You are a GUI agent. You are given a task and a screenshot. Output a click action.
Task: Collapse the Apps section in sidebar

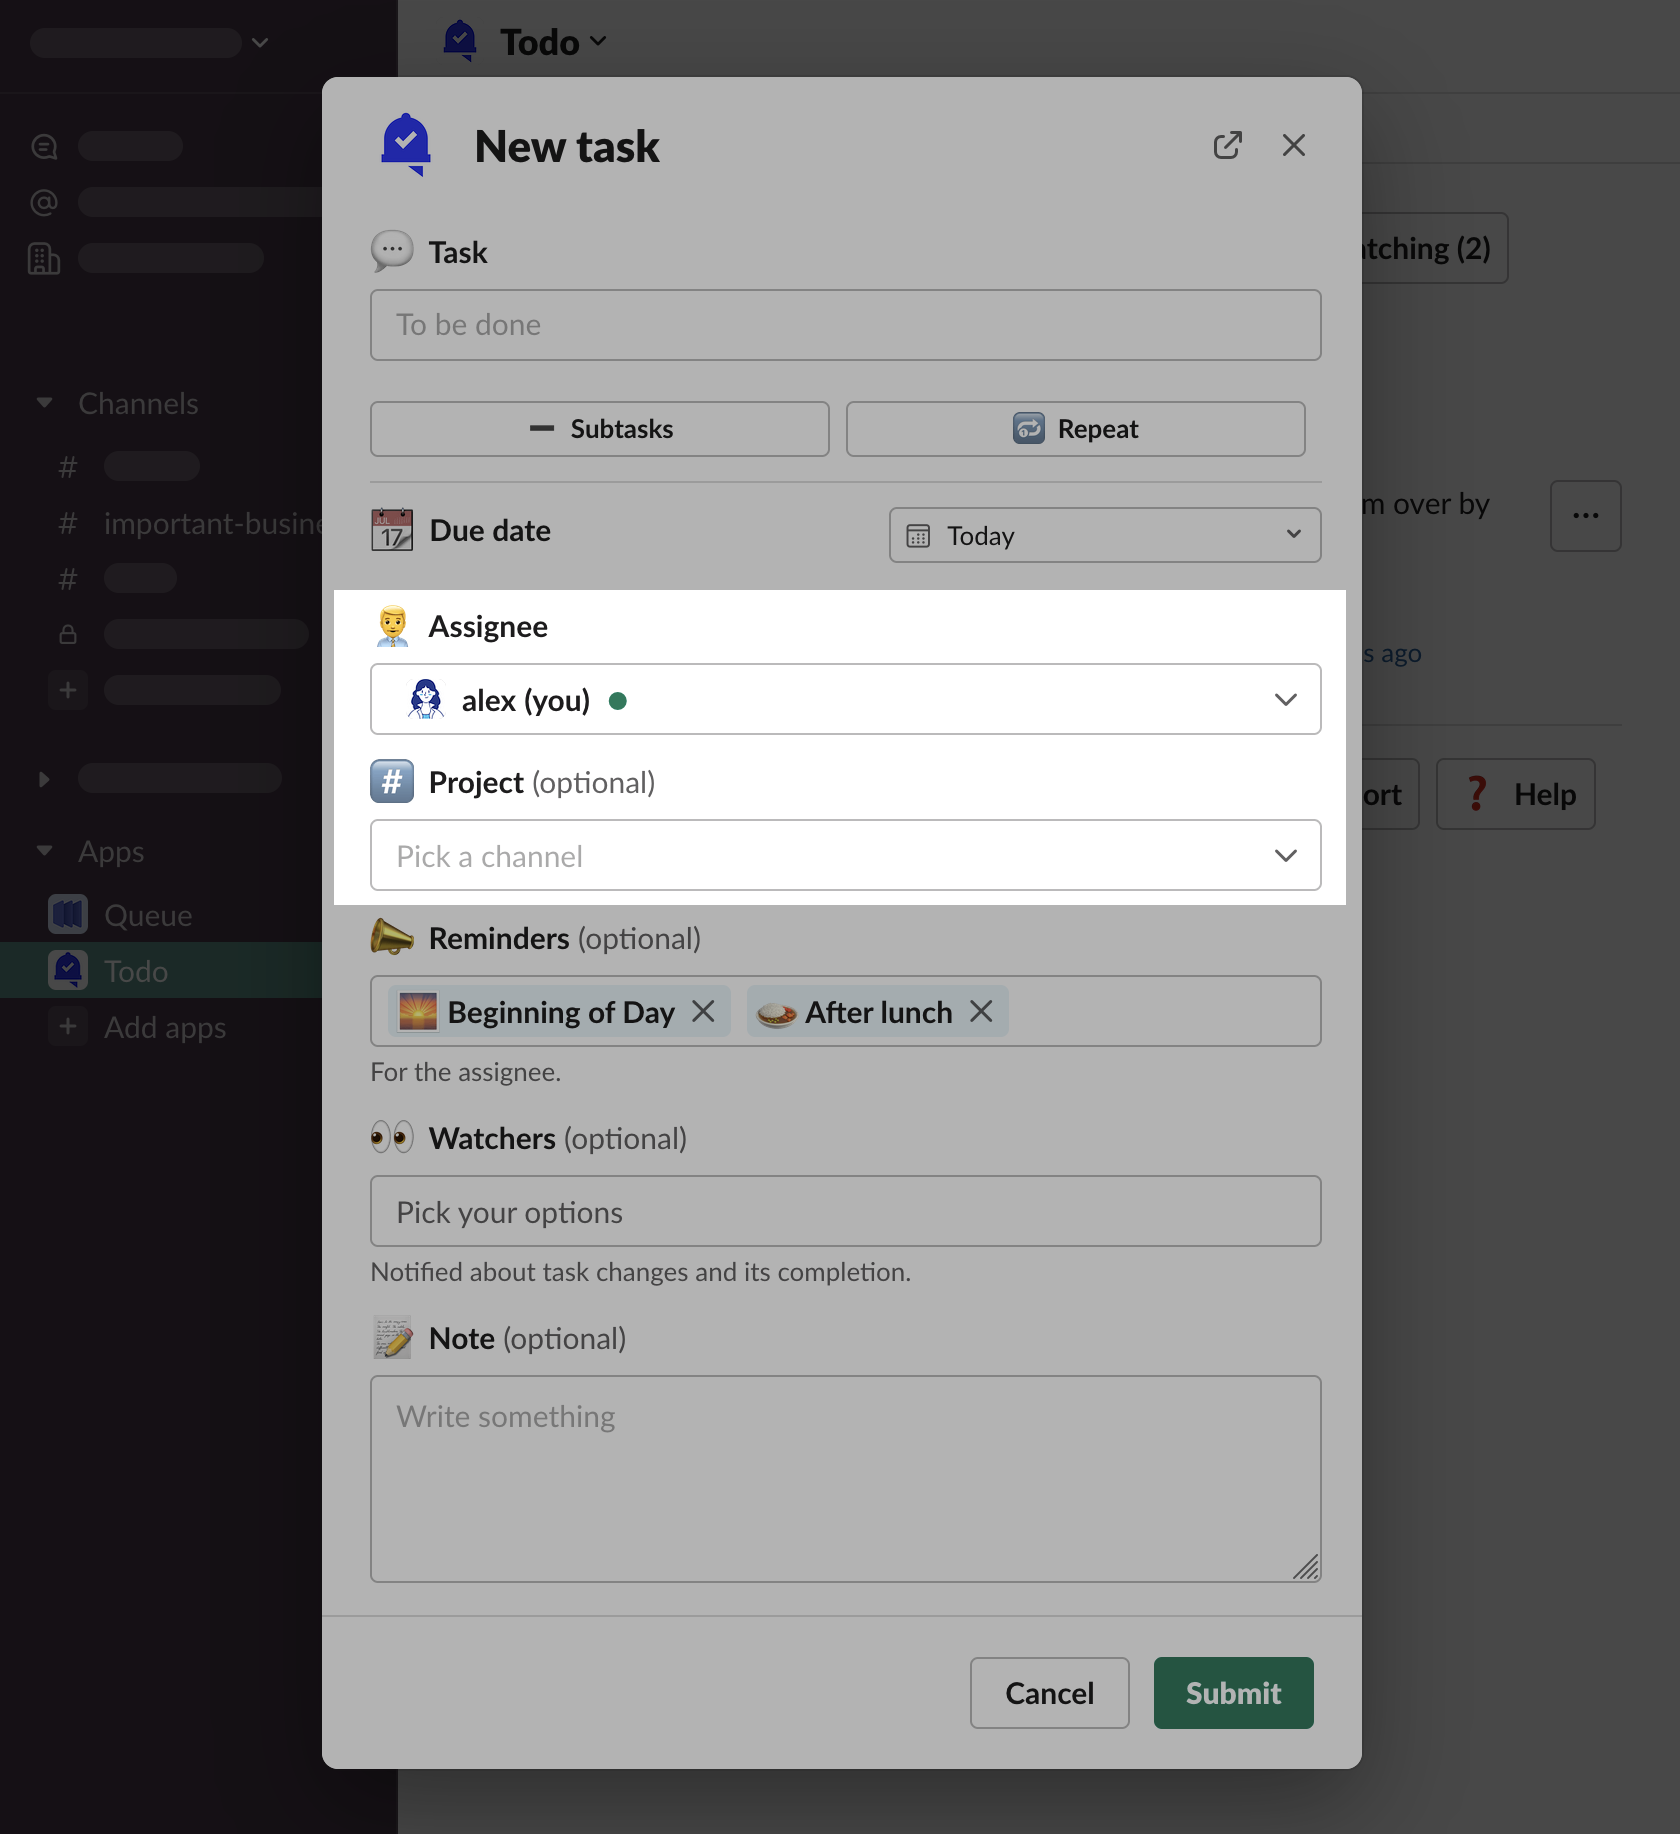tap(44, 851)
